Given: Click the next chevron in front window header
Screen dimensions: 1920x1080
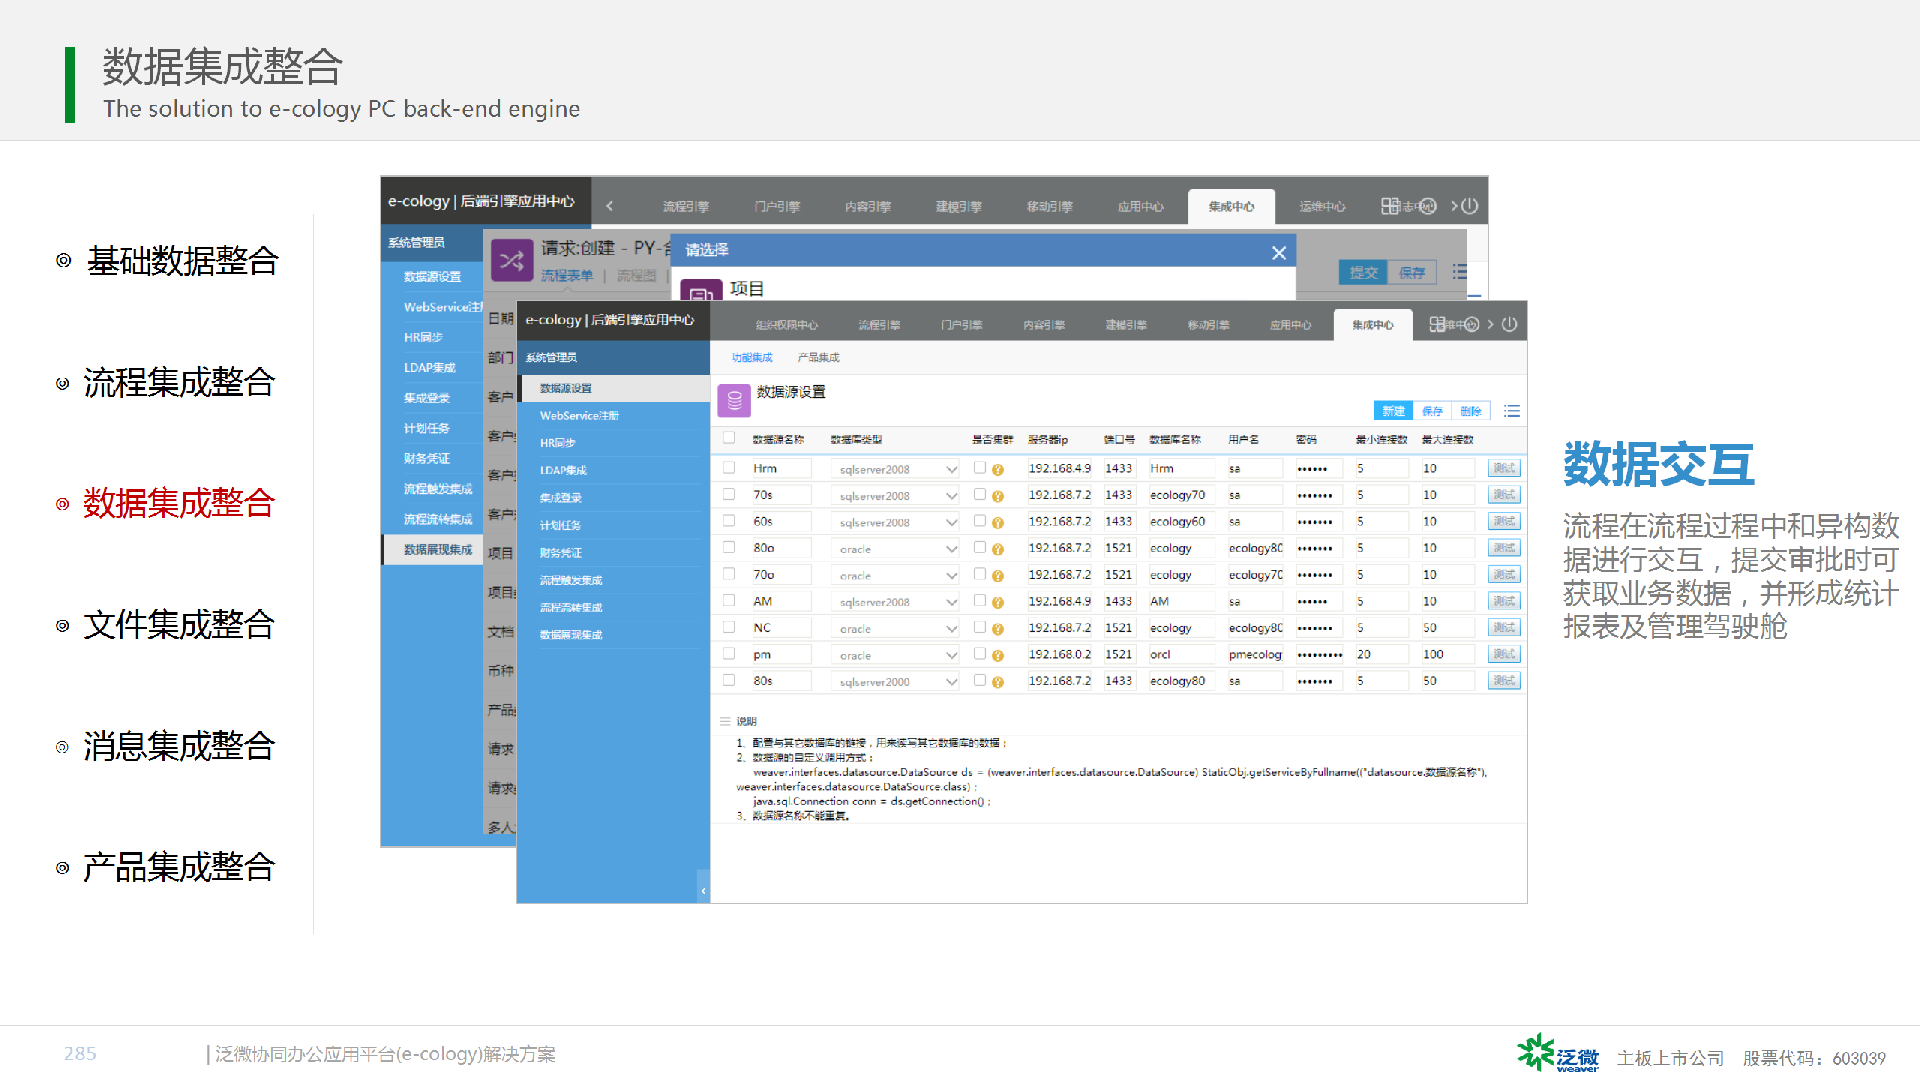Looking at the screenshot, I should tap(1490, 324).
